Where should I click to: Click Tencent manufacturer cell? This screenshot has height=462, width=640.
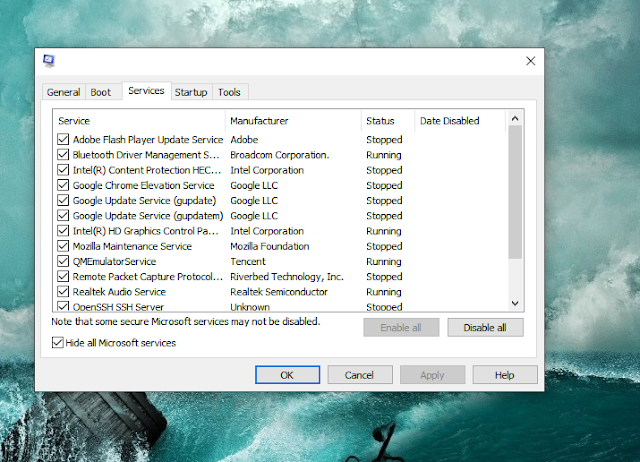(x=248, y=261)
